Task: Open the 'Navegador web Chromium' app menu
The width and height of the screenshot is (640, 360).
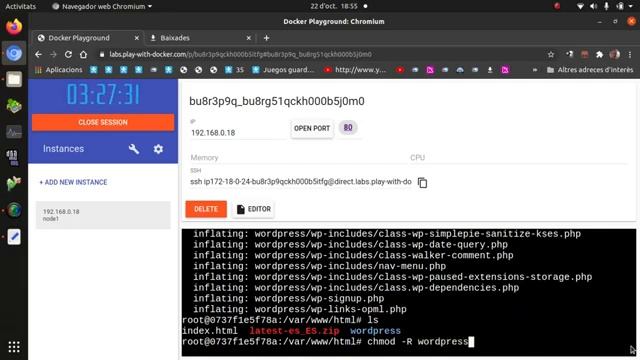Action: 102,6
